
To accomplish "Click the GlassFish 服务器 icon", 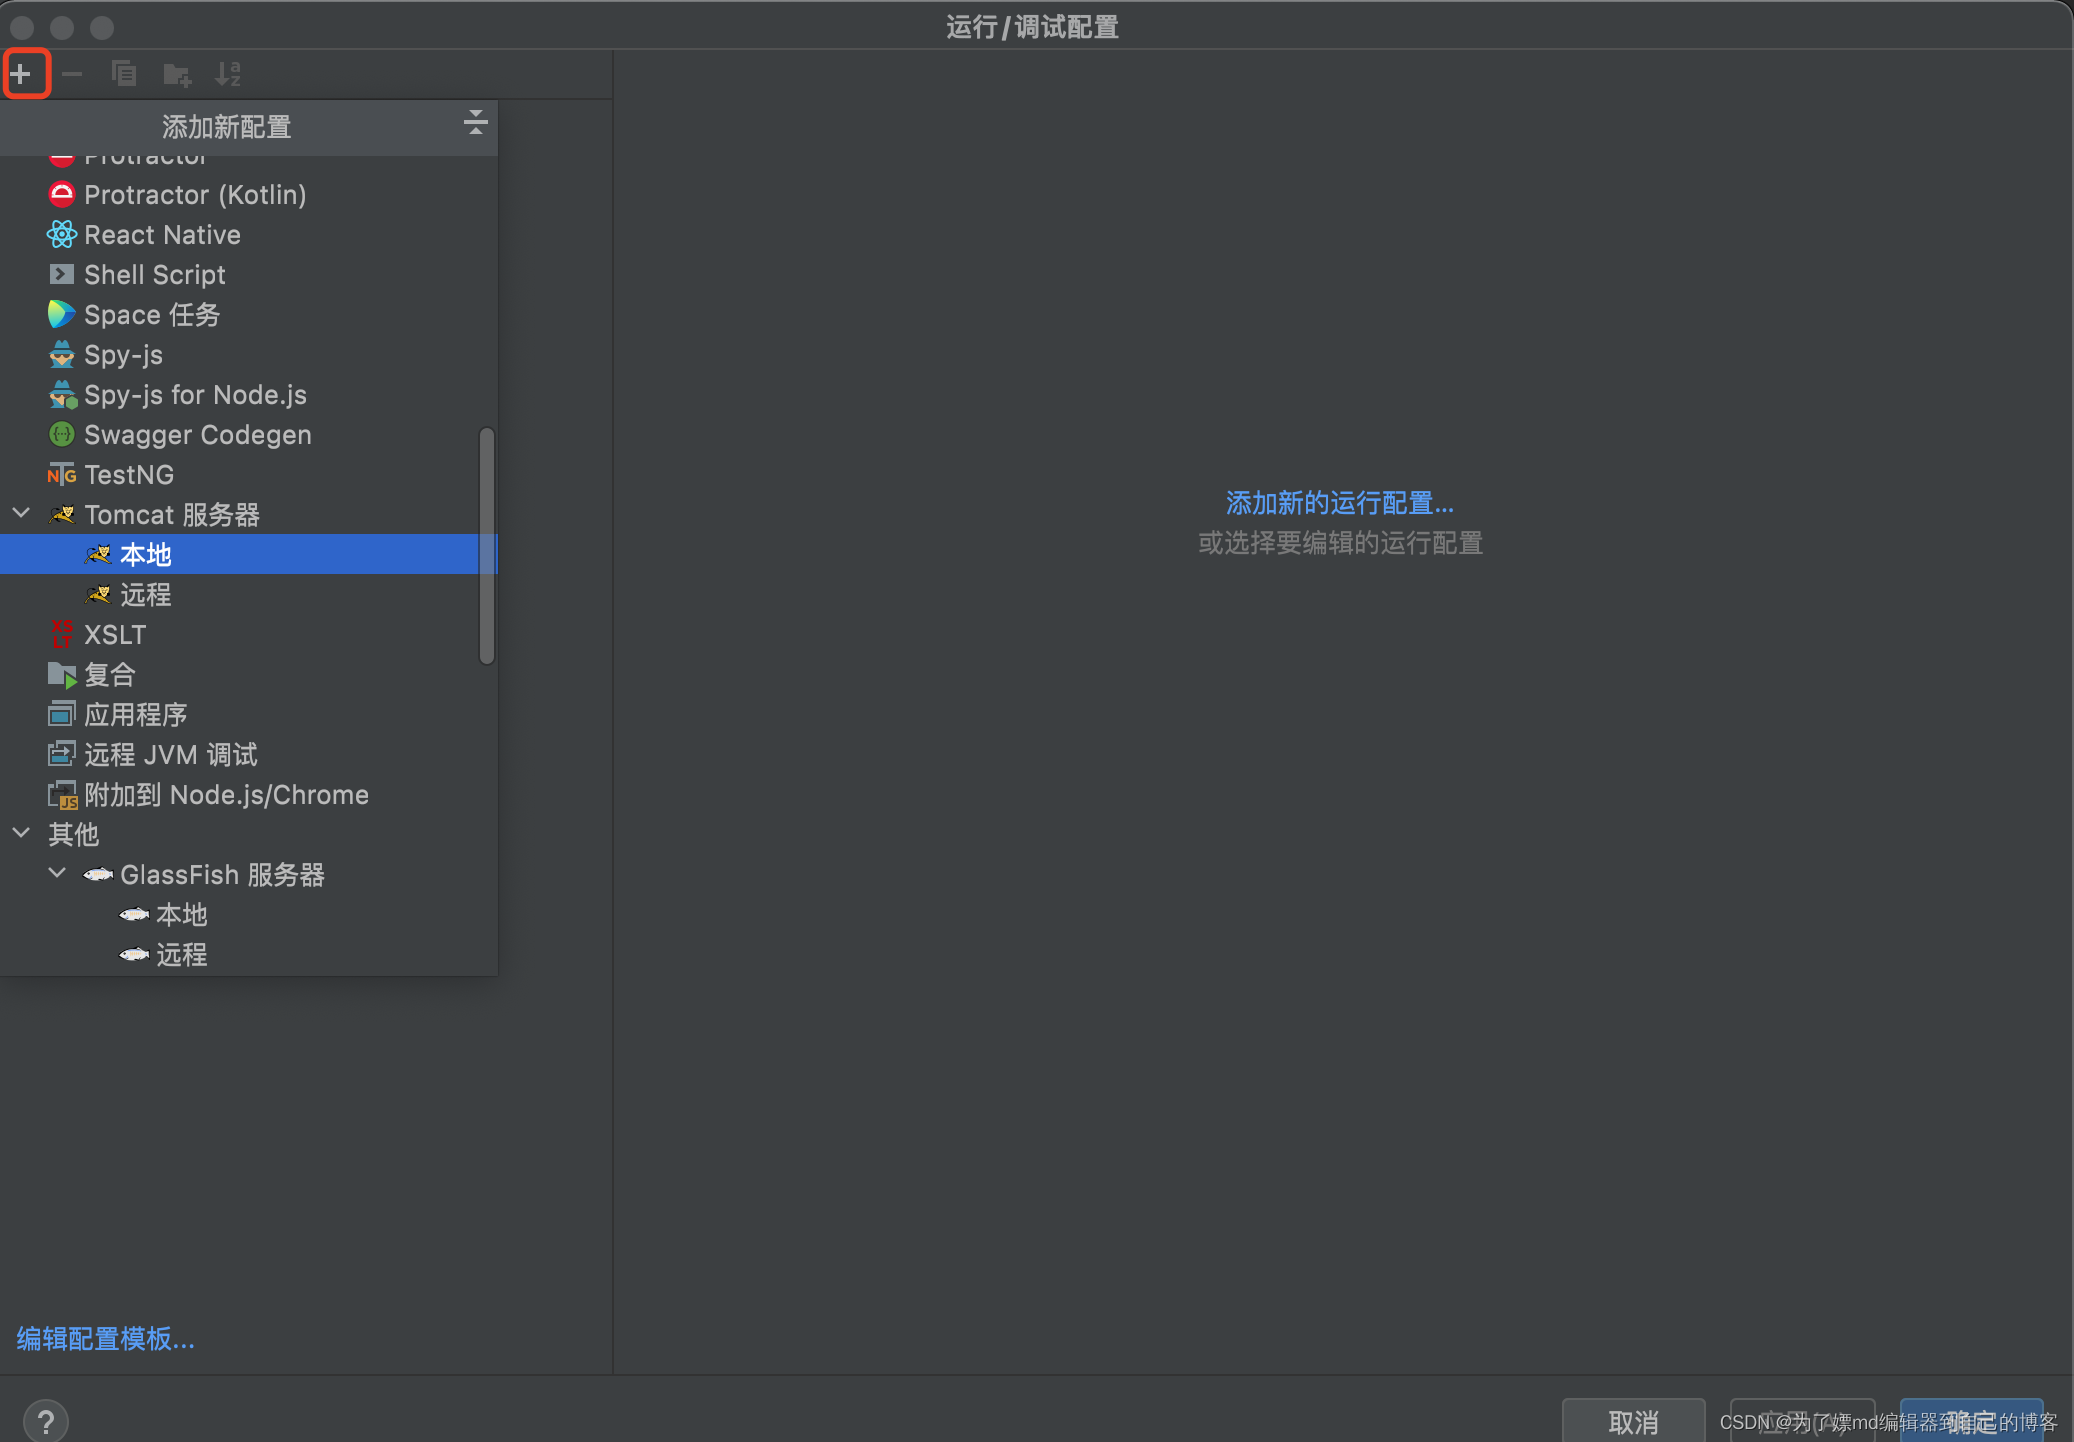I will pos(98,873).
